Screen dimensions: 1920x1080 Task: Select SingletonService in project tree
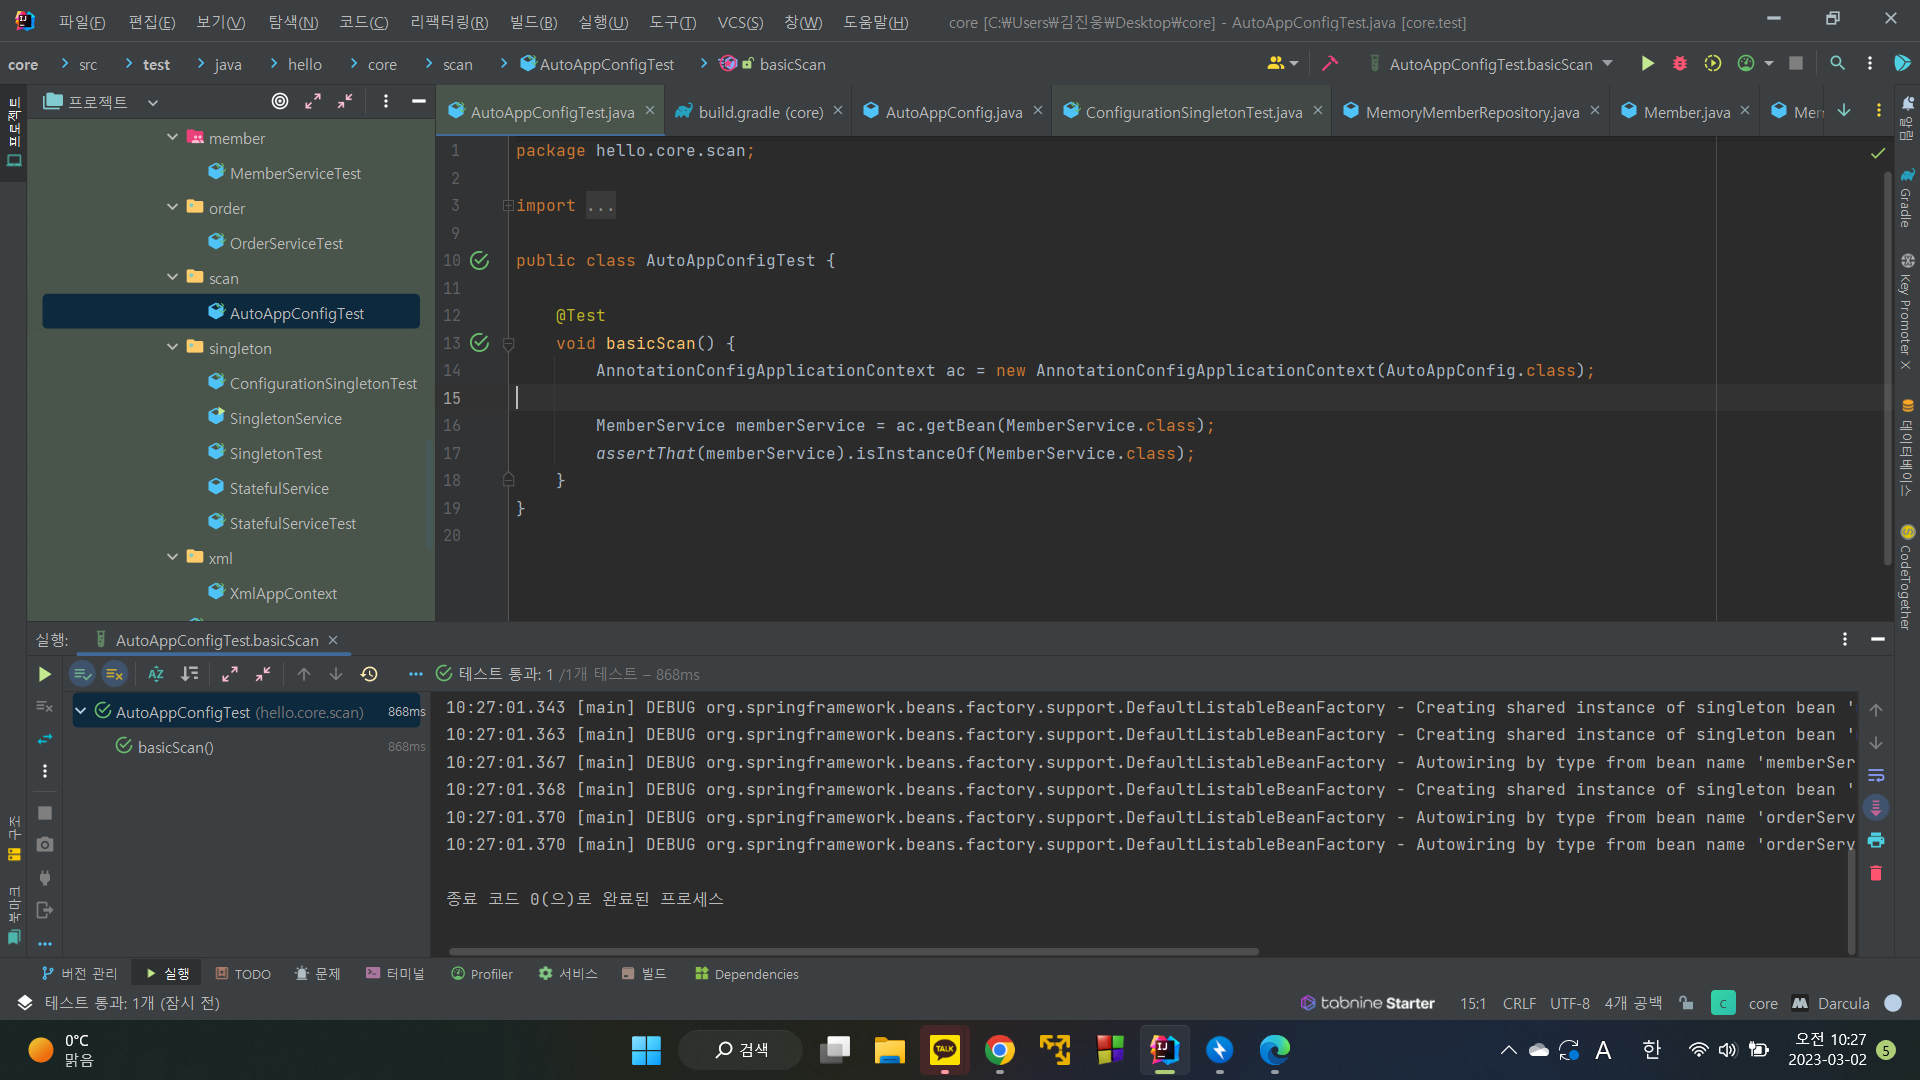pos(285,418)
